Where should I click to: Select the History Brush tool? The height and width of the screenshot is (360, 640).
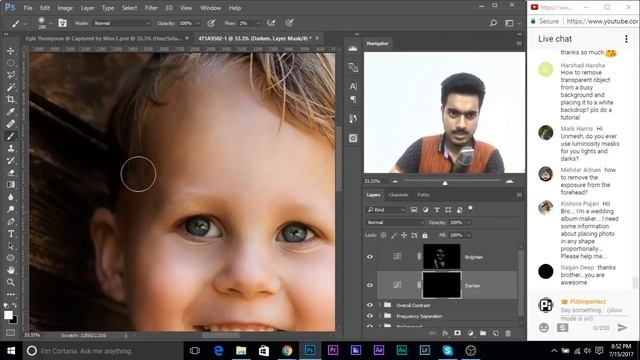tap(11, 160)
